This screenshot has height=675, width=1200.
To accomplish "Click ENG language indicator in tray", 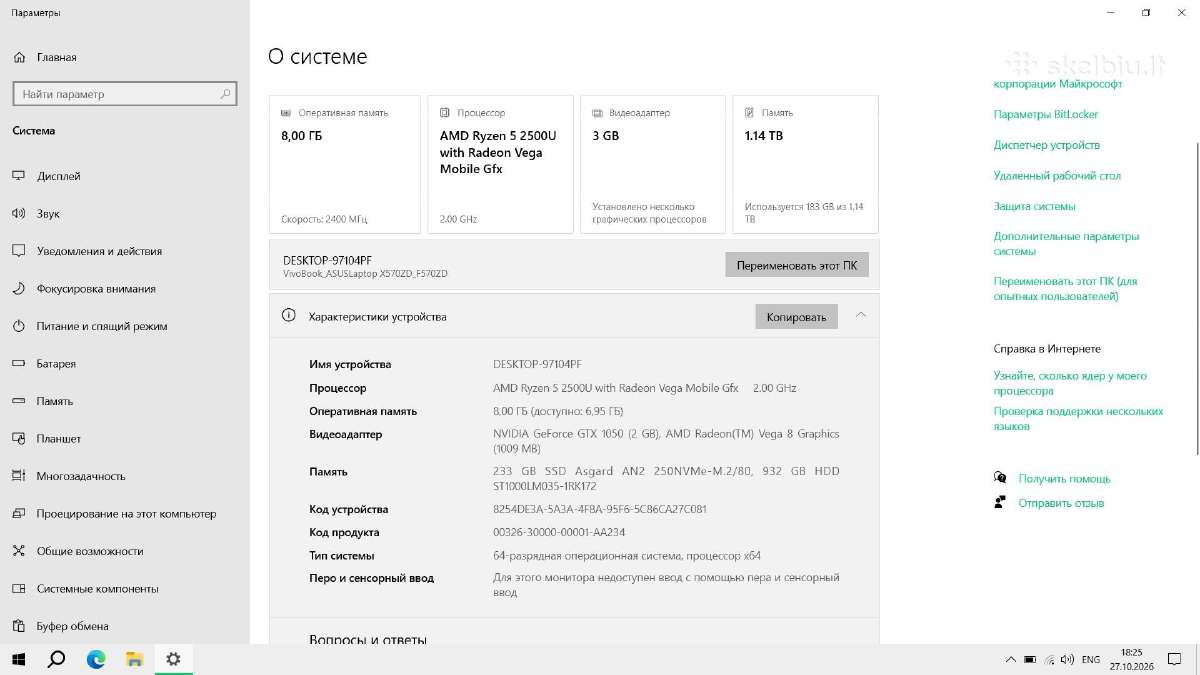I will pyautogui.click(x=1091, y=660).
